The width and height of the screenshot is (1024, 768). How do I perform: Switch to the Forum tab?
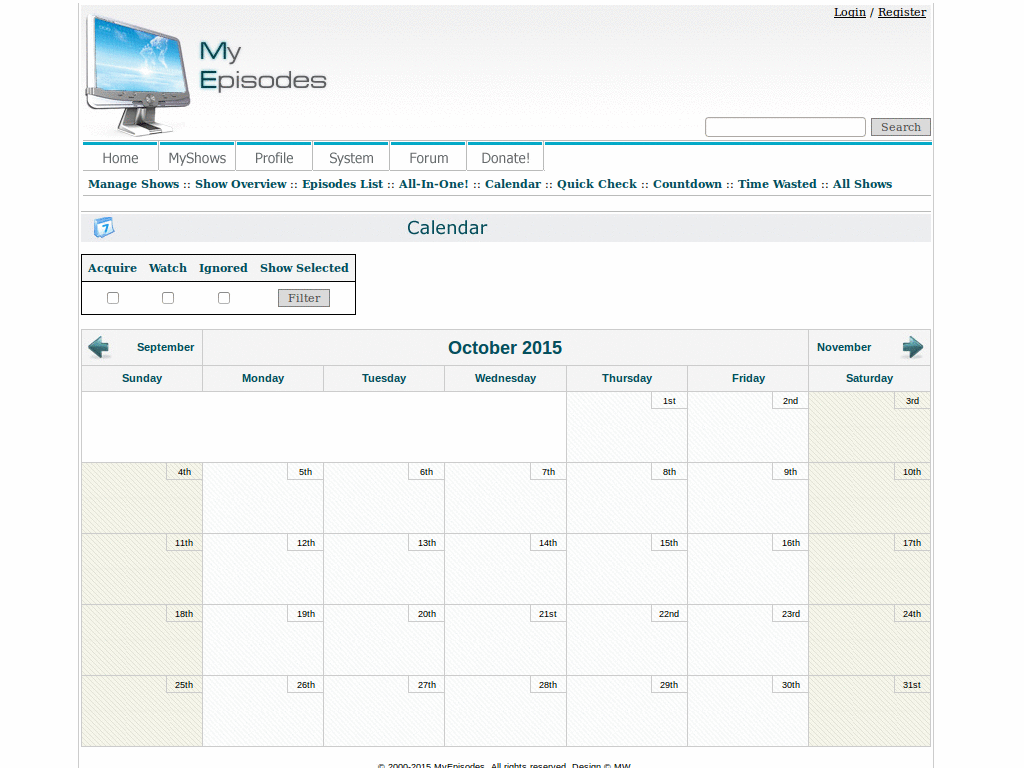[x=428, y=158]
